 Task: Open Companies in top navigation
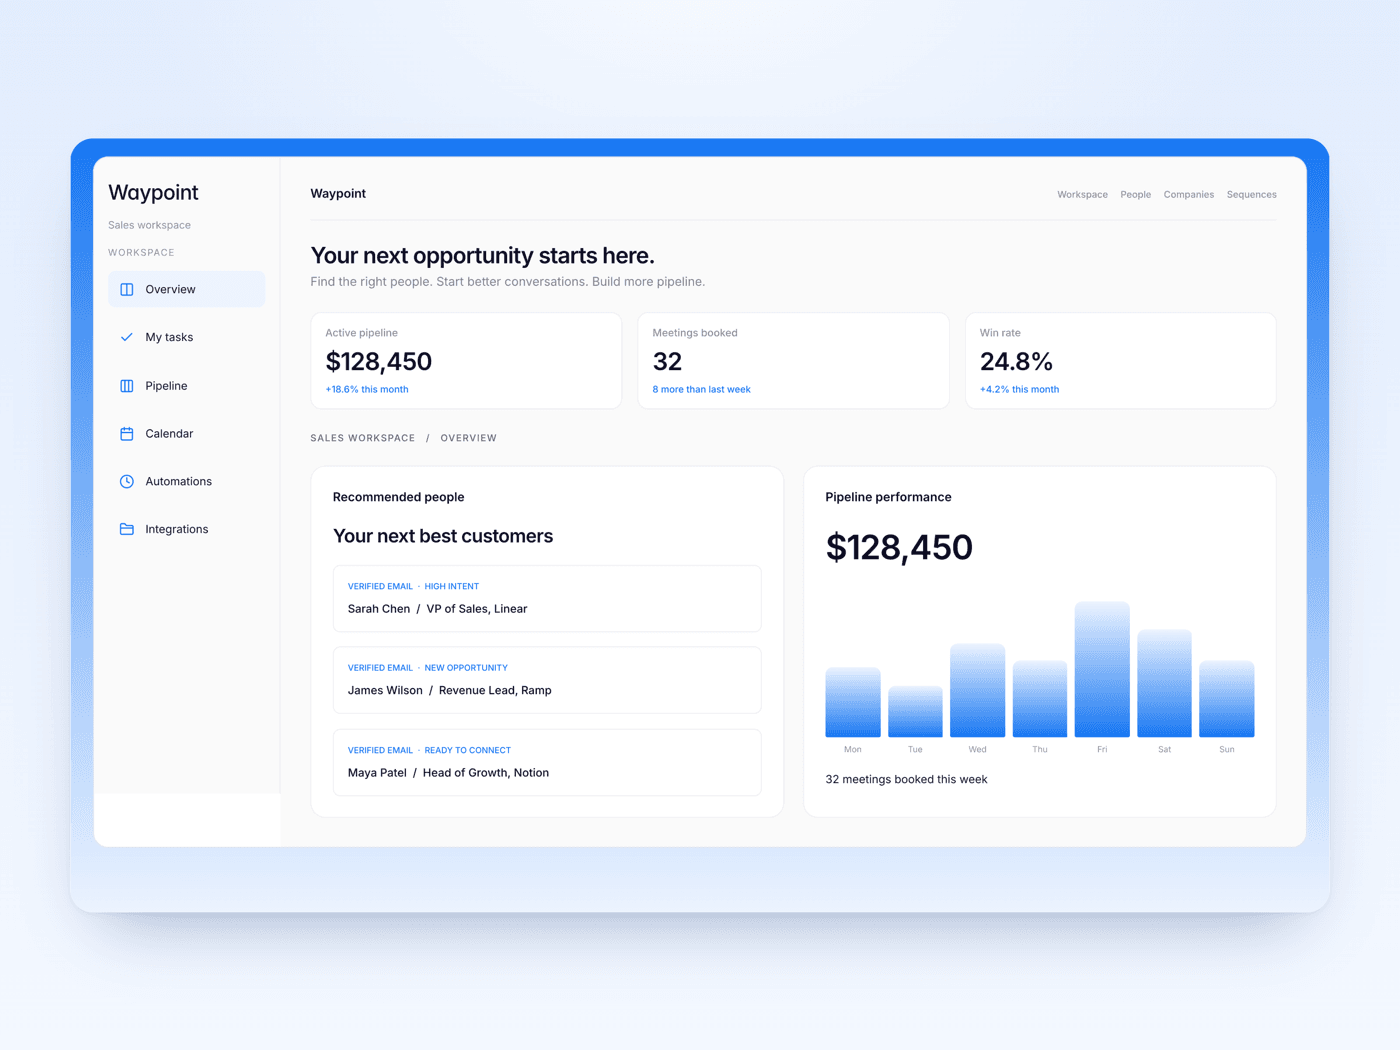[1188, 195]
